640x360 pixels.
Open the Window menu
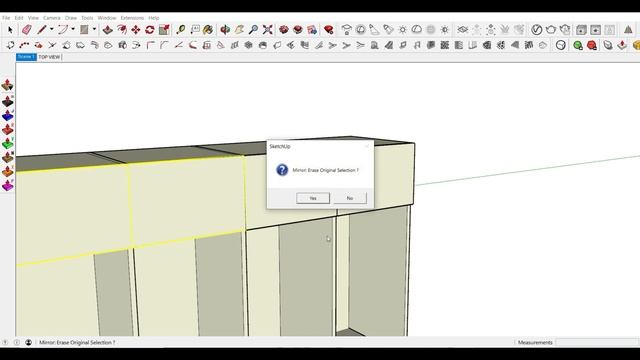click(107, 18)
